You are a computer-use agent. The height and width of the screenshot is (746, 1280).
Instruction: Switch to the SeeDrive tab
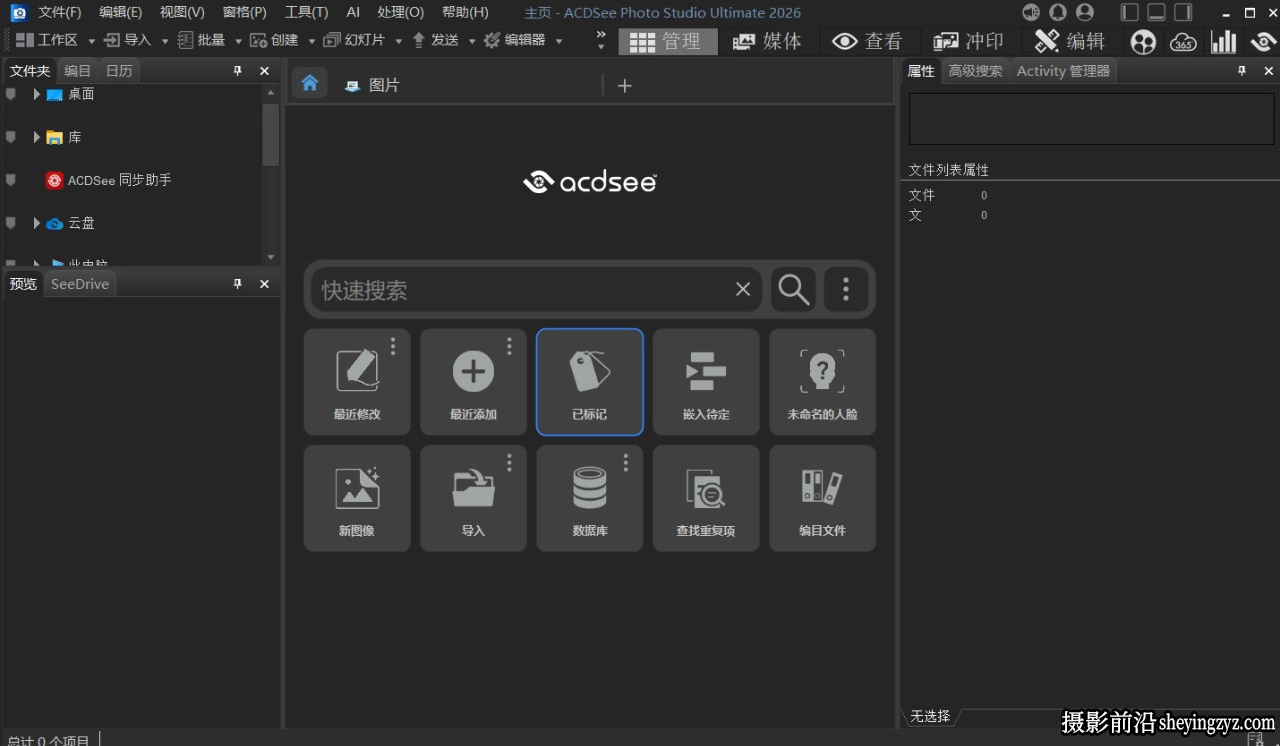point(80,284)
